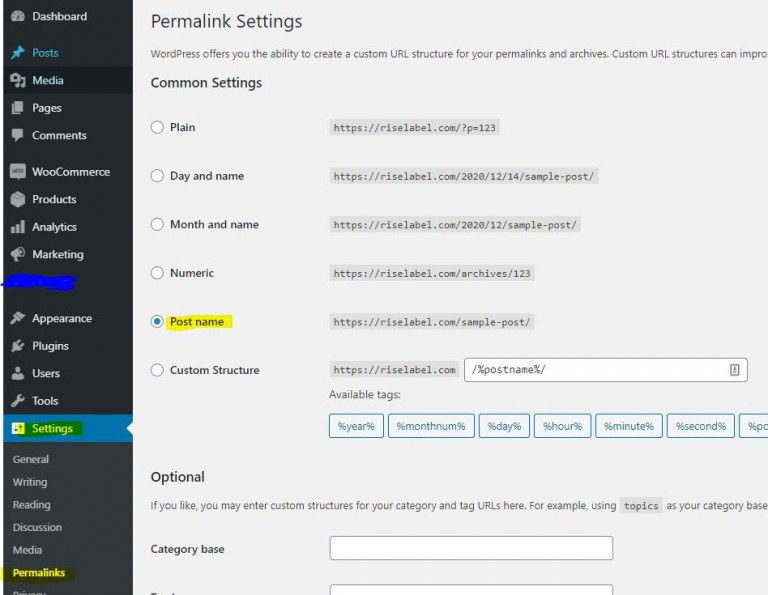The width and height of the screenshot is (768, 595).
Task: Click the Dashboard gauge icon
Action: pos(18,16)
